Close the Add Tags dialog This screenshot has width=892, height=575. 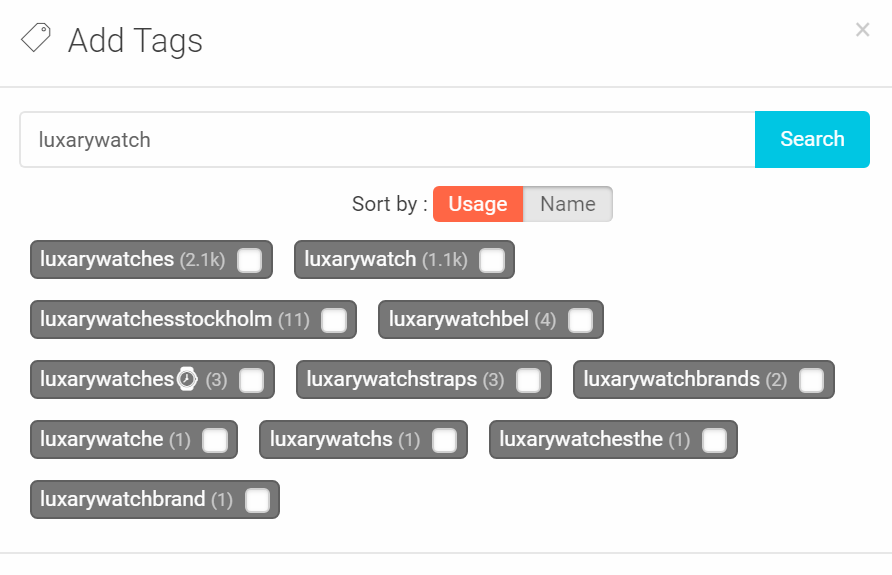[862, 30]
